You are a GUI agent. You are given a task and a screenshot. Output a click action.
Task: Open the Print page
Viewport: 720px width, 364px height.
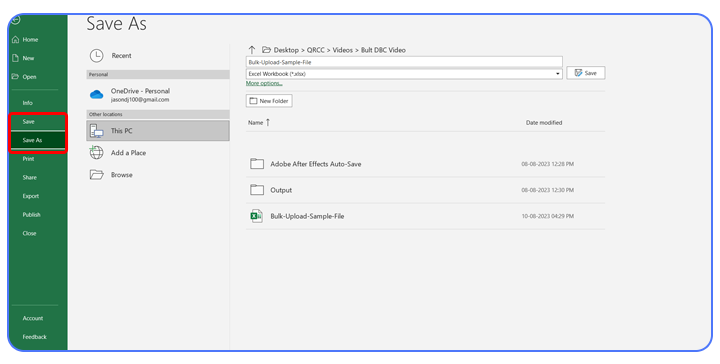[28, 159]
